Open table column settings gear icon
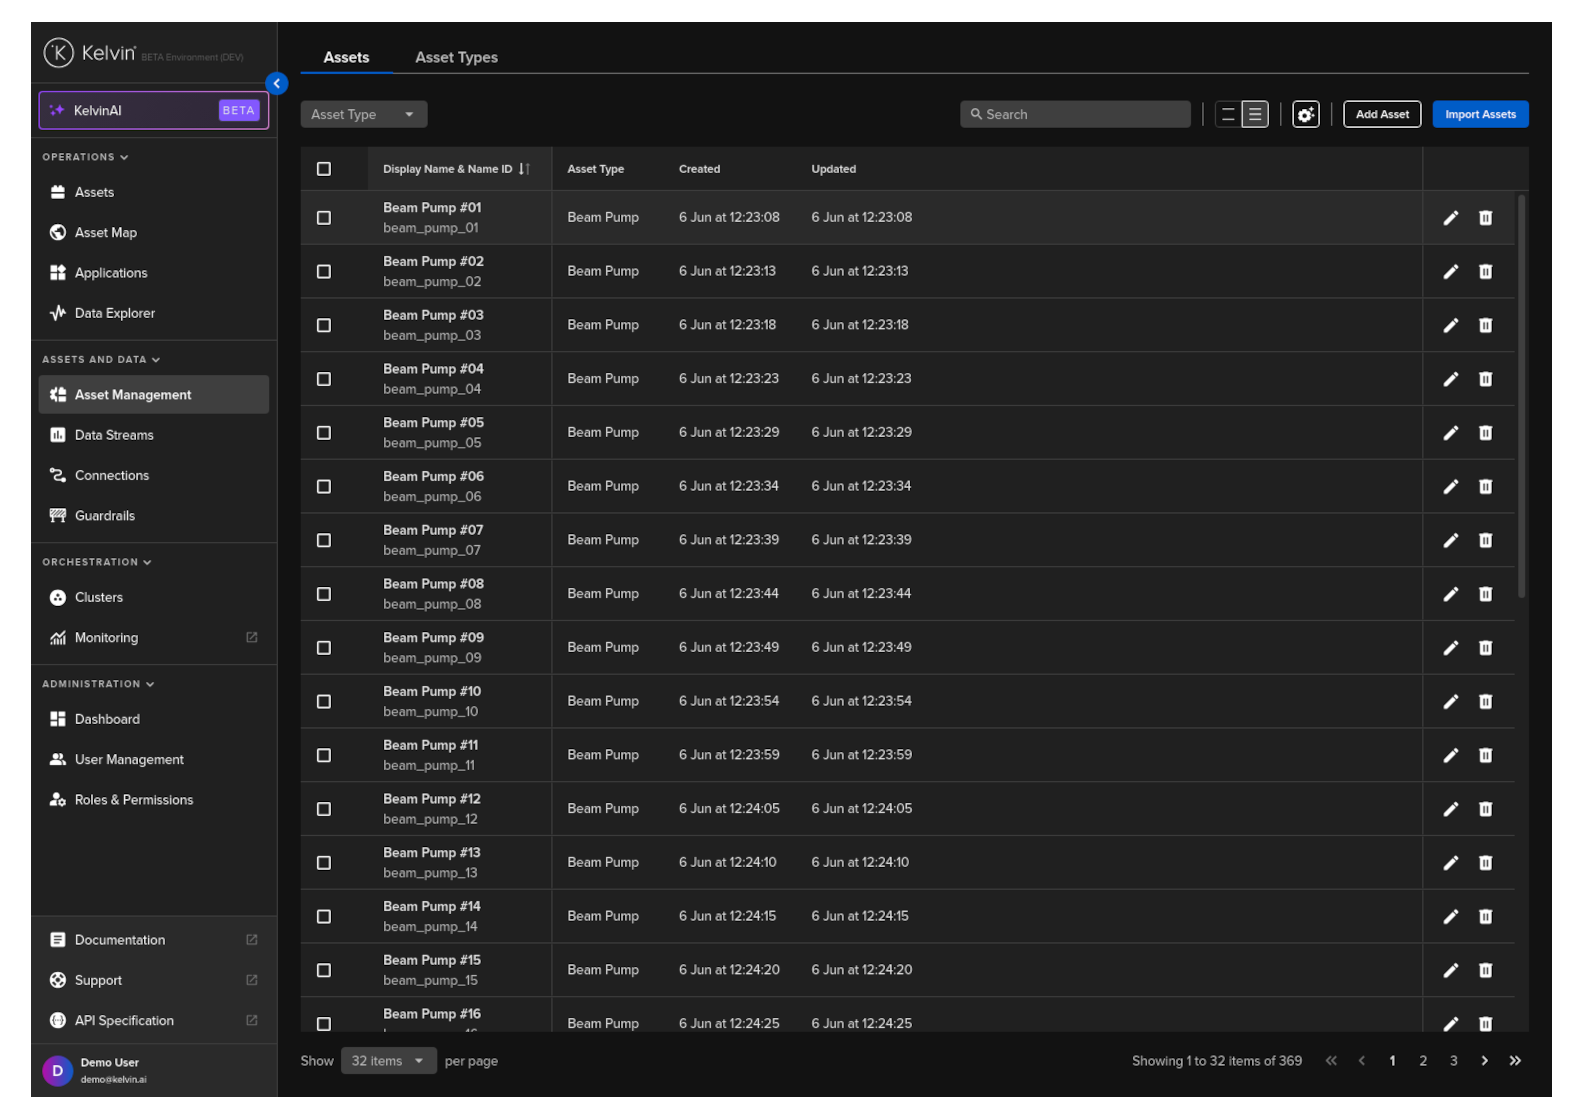 click(x=1305, y=115)
